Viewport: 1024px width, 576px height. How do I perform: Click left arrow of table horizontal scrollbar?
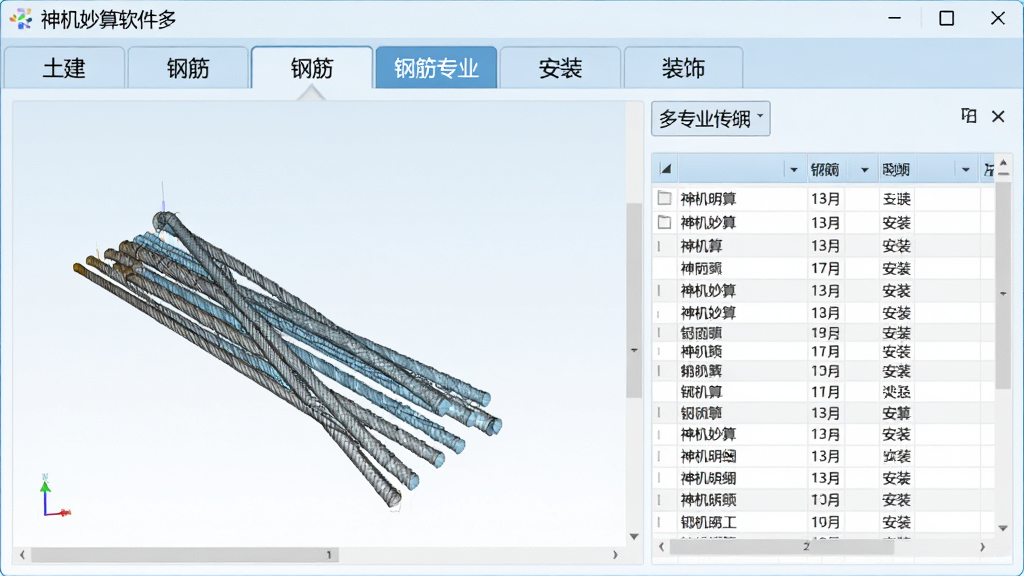(662, 547)
